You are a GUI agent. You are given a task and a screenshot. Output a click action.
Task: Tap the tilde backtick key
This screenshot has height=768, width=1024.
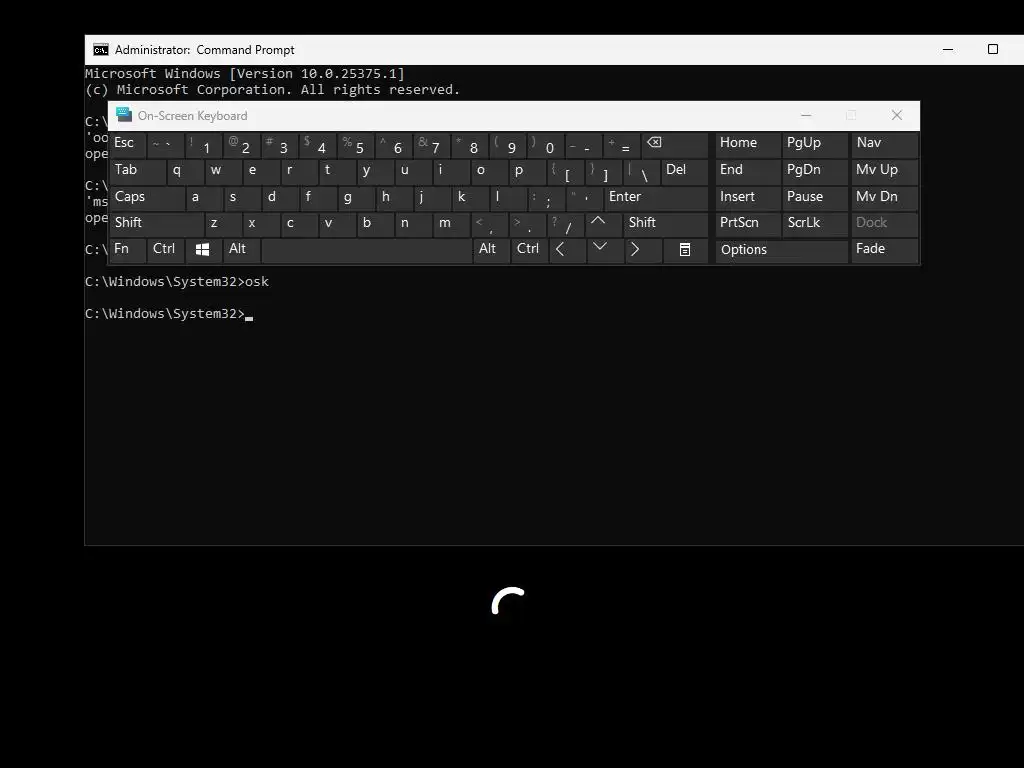point(166,145)
